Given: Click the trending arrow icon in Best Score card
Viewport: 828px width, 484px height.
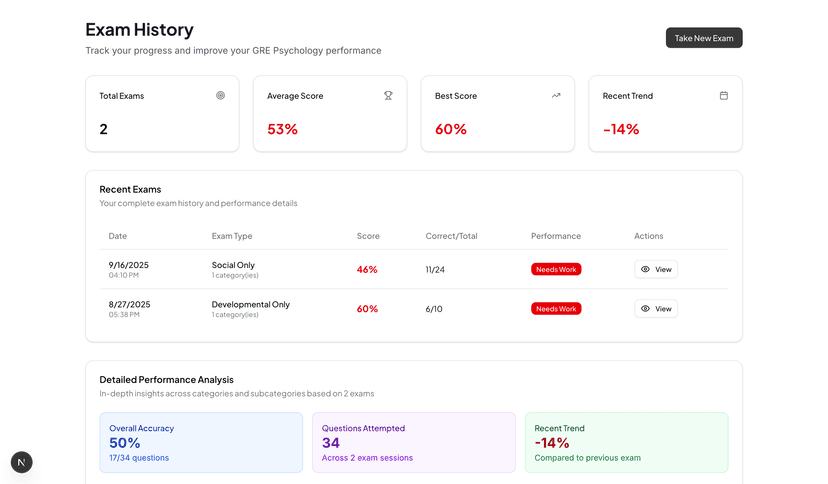Looking at the screenshot, I should tap(556, 96).
